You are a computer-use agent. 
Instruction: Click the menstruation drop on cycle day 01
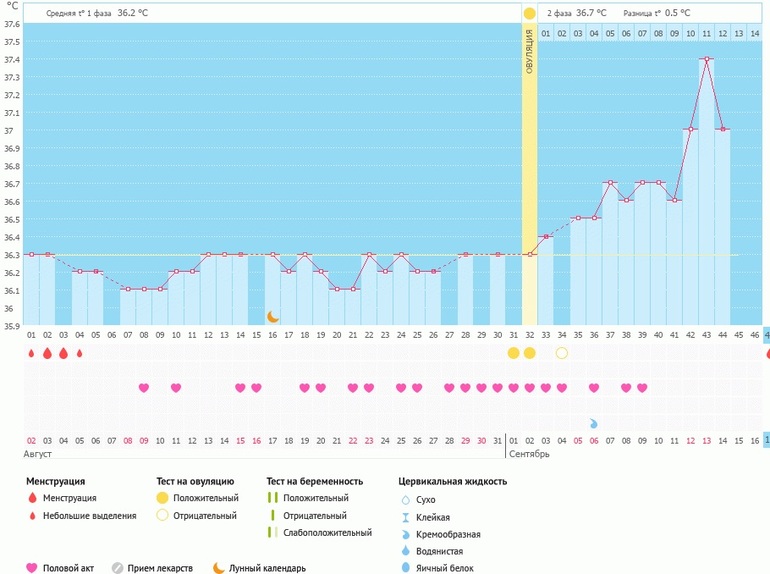pyautogui.click(x=31, y=353)
